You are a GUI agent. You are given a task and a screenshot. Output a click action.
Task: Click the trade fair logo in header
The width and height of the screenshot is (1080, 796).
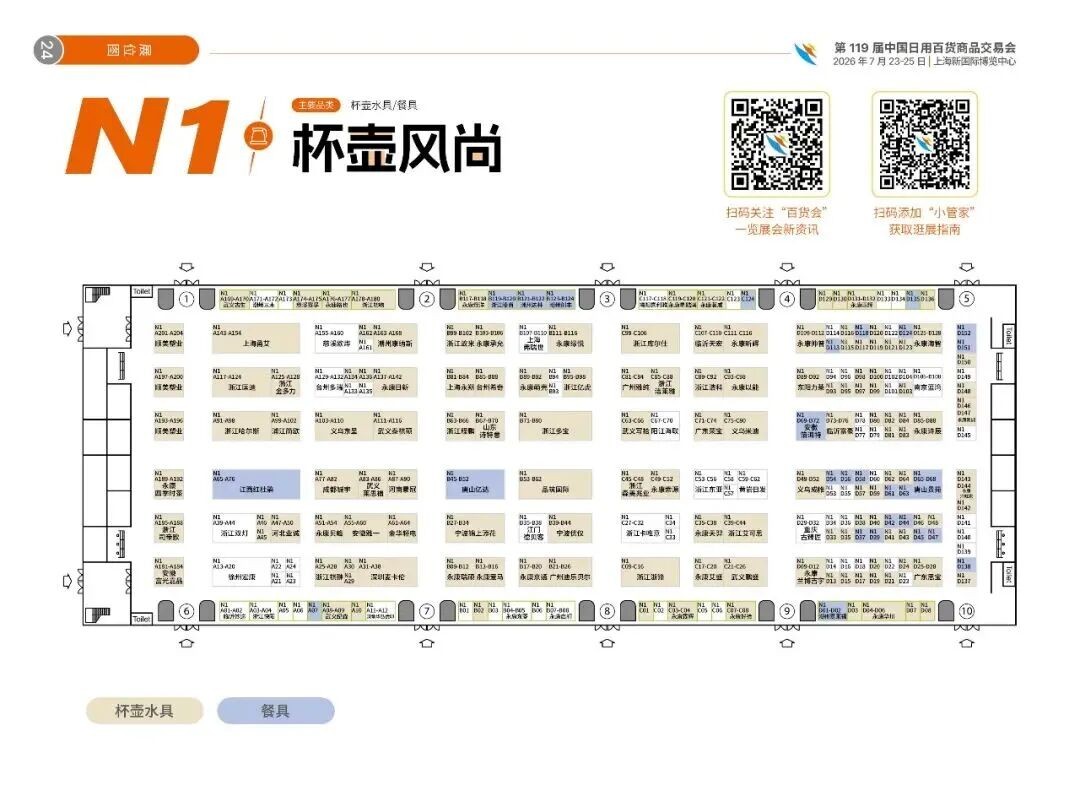tap(804, 53)
